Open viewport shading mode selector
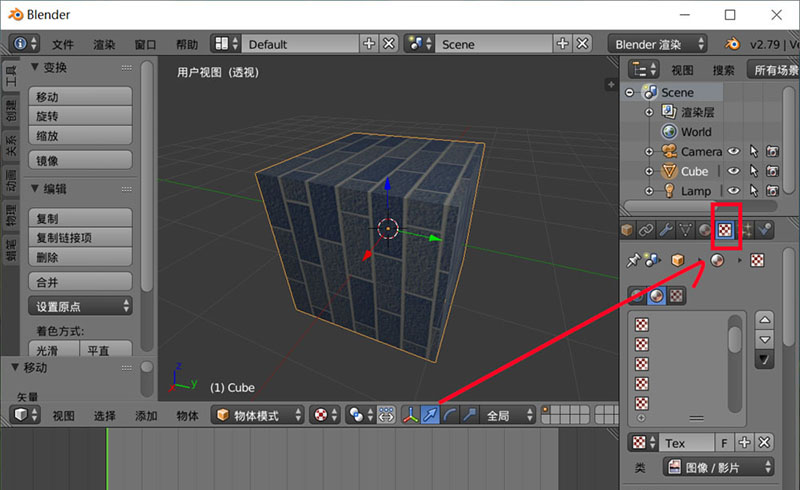Screen dimensions: 800x490 [324, 415]
